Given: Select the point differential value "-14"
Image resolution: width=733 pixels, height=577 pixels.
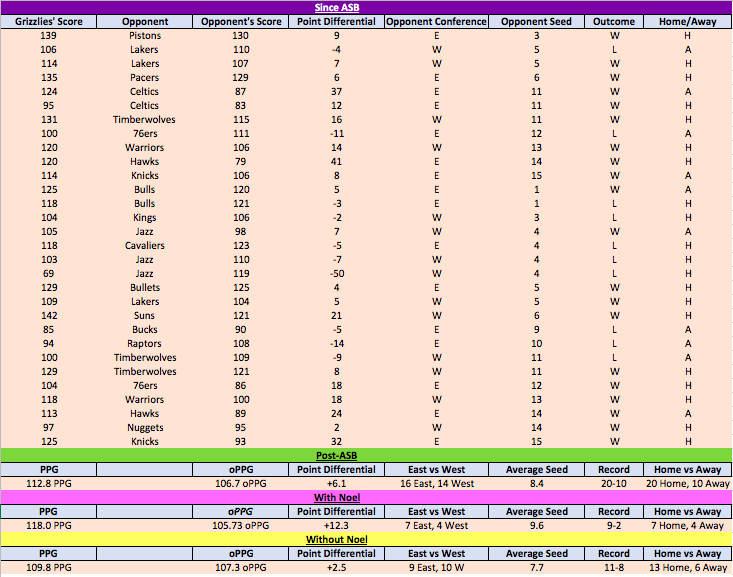Looking at the screenshot, I should point(337,344).
